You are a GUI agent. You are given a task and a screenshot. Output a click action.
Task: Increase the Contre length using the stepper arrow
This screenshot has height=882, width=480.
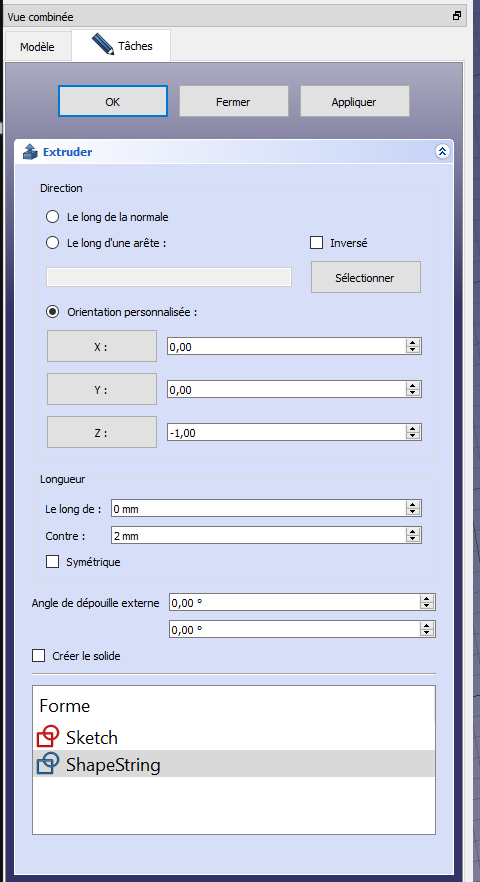(413, 532)
